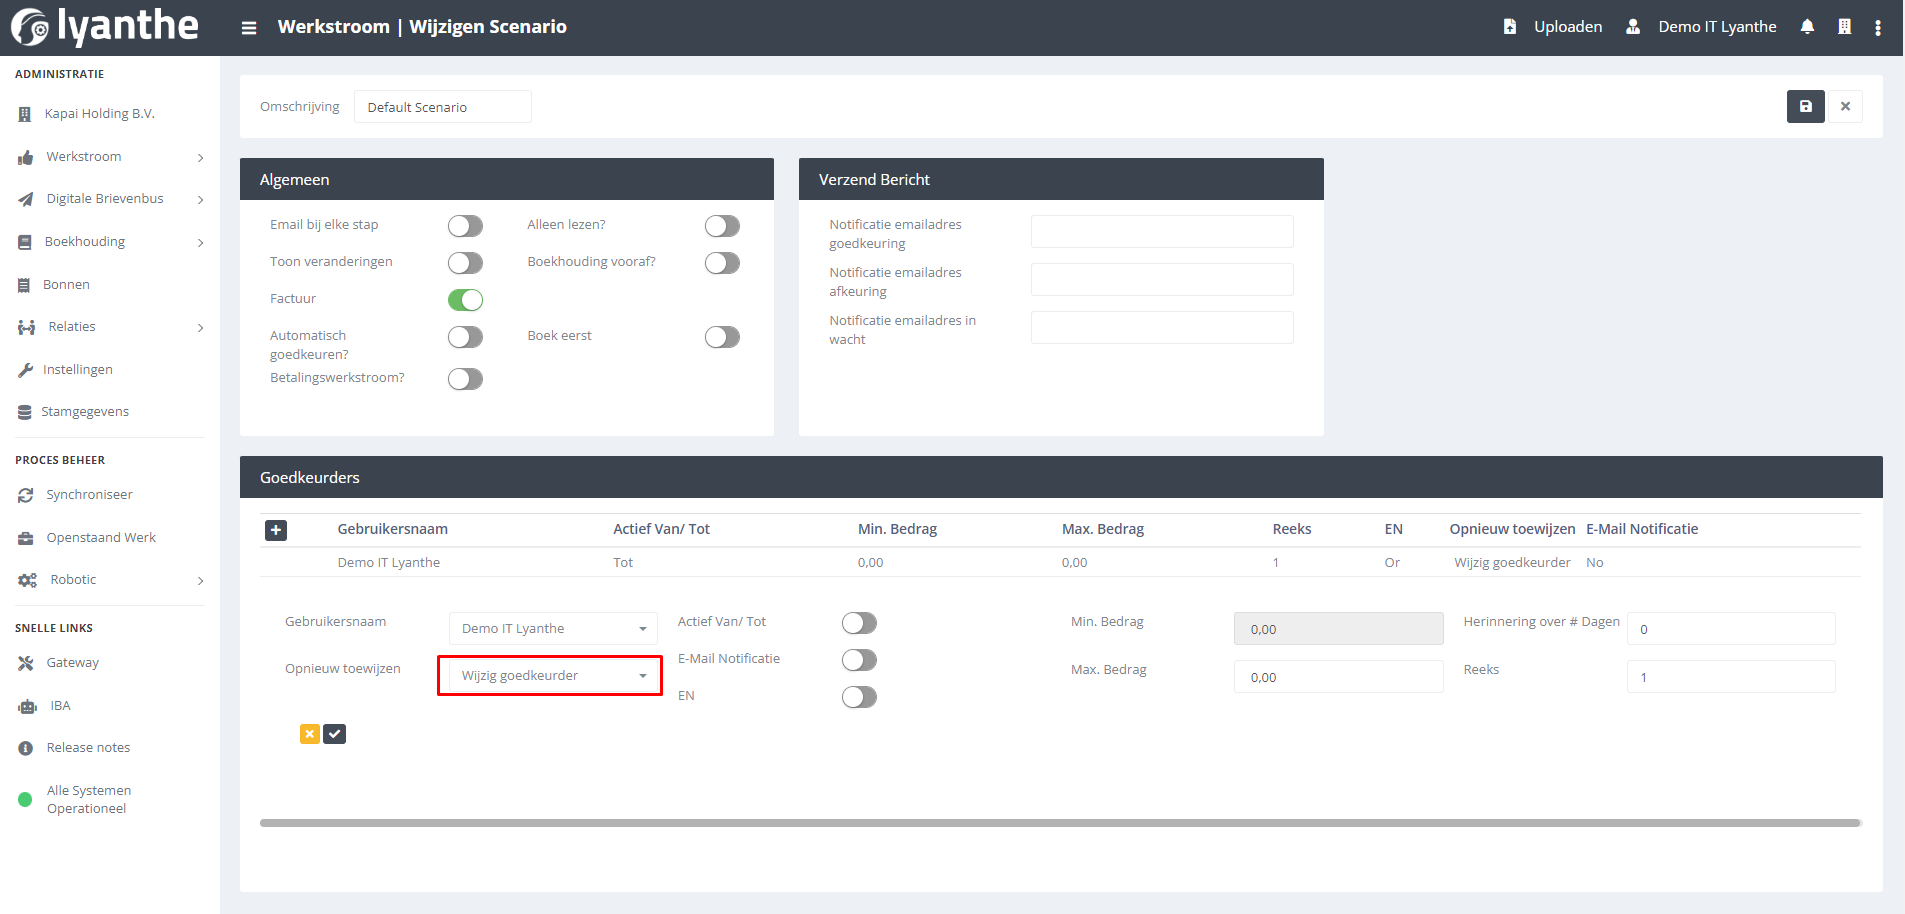Close the scenario with X button
This screenshot has width=1905, height=914.
1845,107
